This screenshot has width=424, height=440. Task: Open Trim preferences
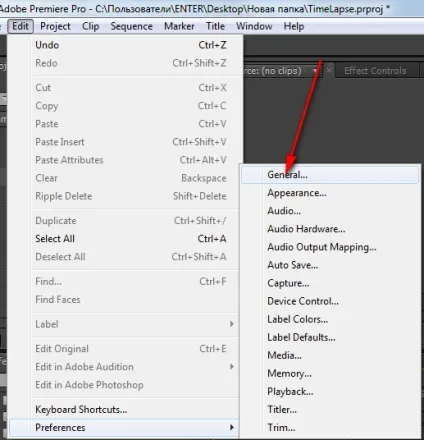pos(330,427)
